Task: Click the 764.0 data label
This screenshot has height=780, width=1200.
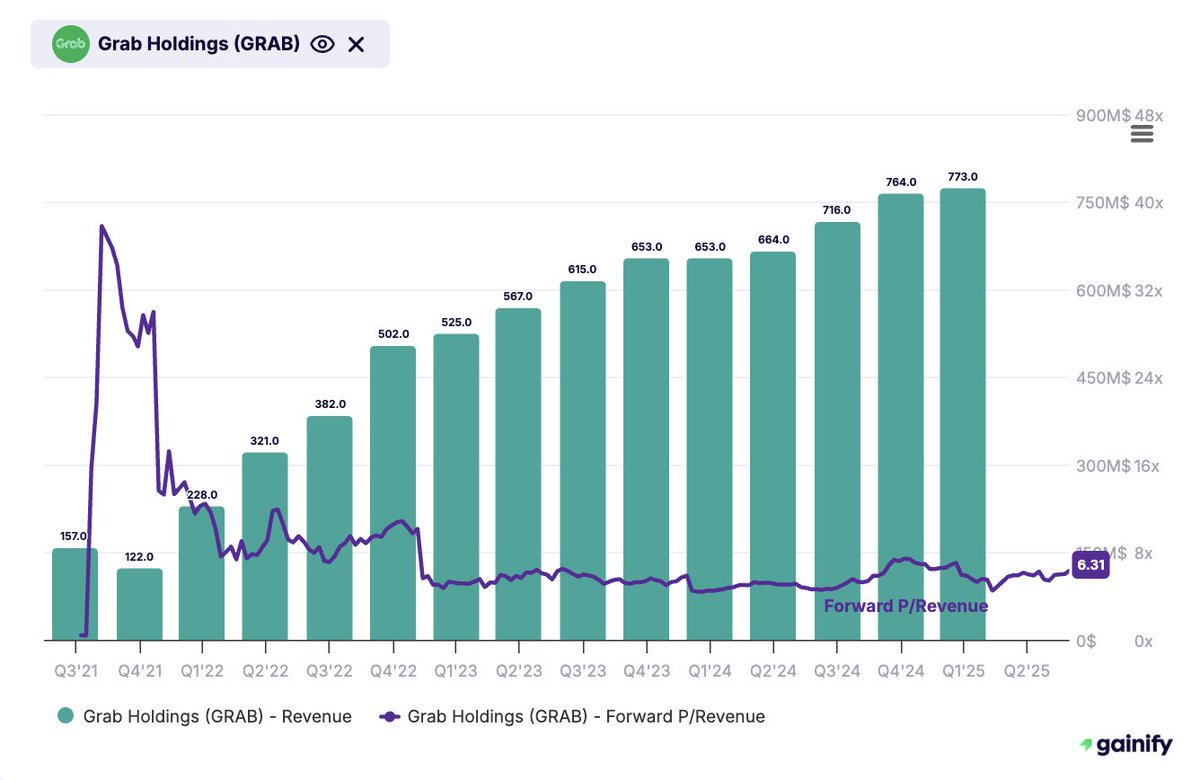Action: [x=901, y=182]
